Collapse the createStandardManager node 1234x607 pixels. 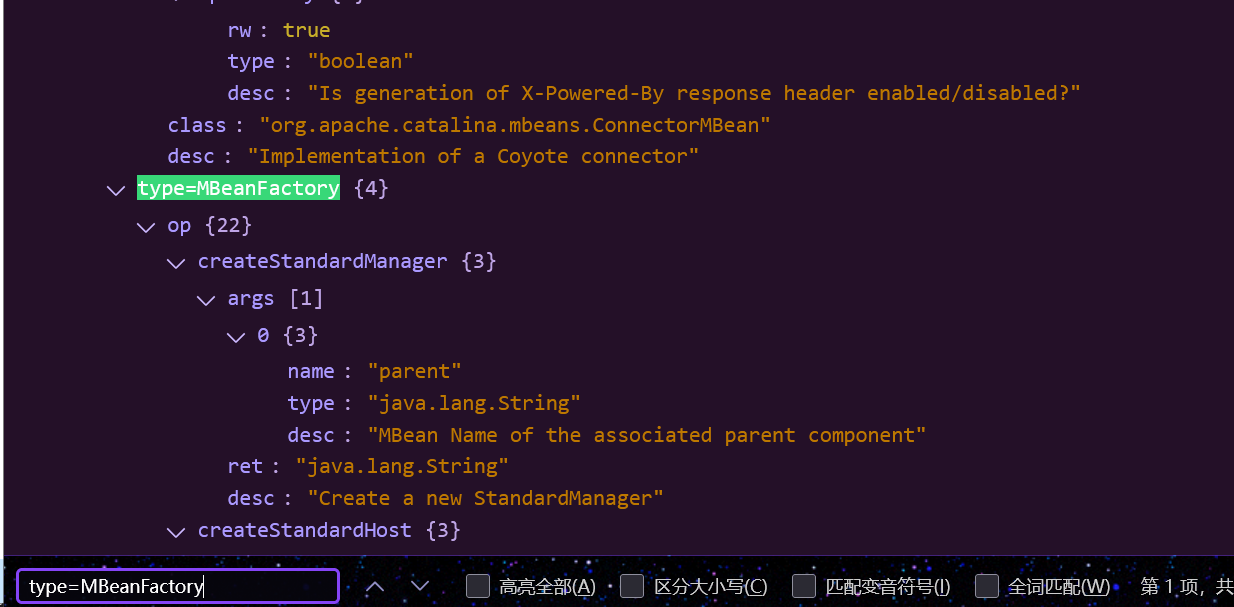[x=176, y=262]
